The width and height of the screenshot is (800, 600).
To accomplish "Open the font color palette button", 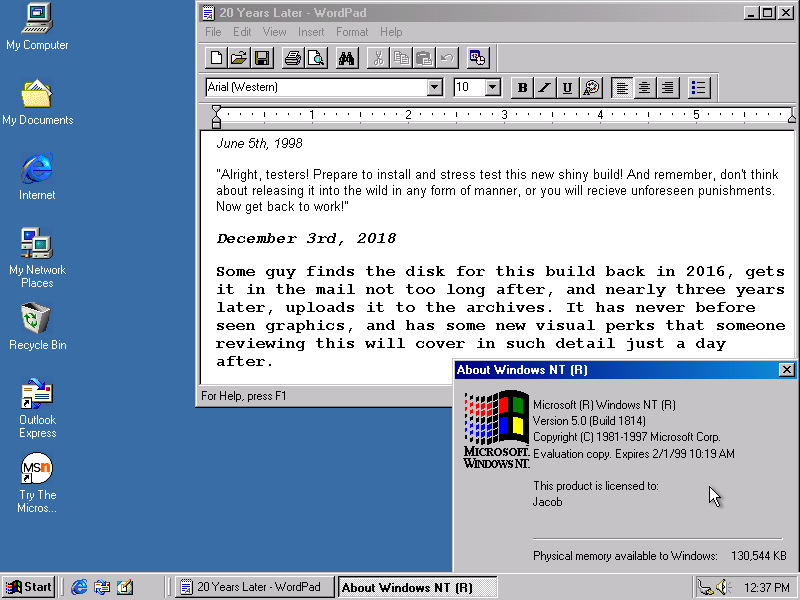I will (591, 88).
